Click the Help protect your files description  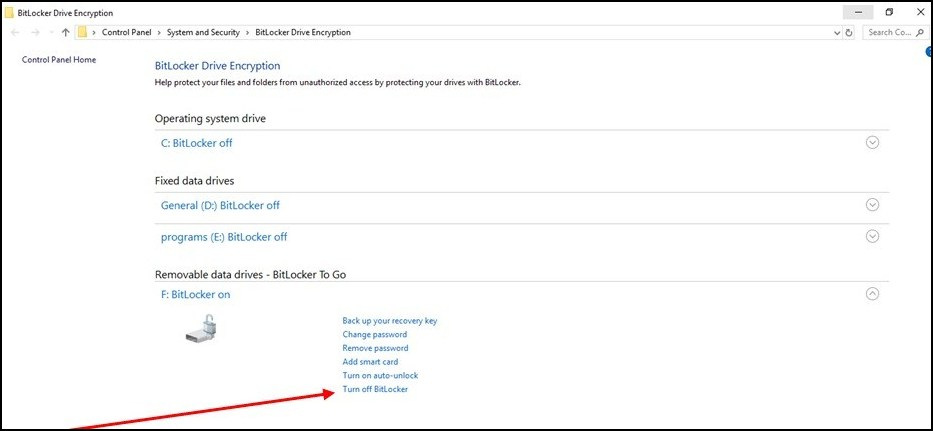tap(337, 83)
